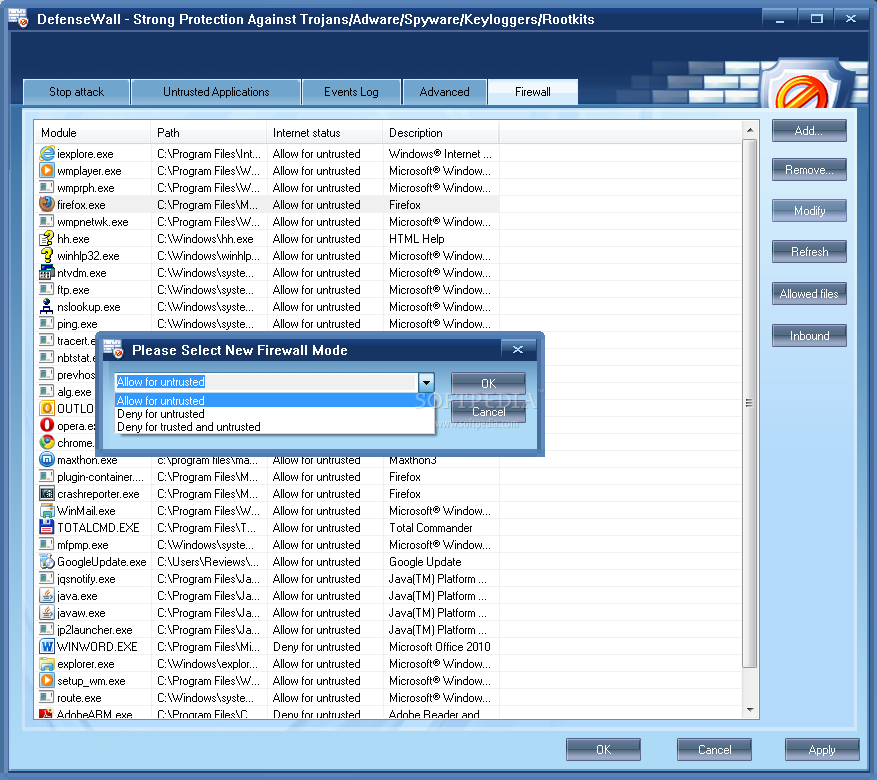Click the explorer.exe folder icon
877x780 pixels.
[47, 663]
